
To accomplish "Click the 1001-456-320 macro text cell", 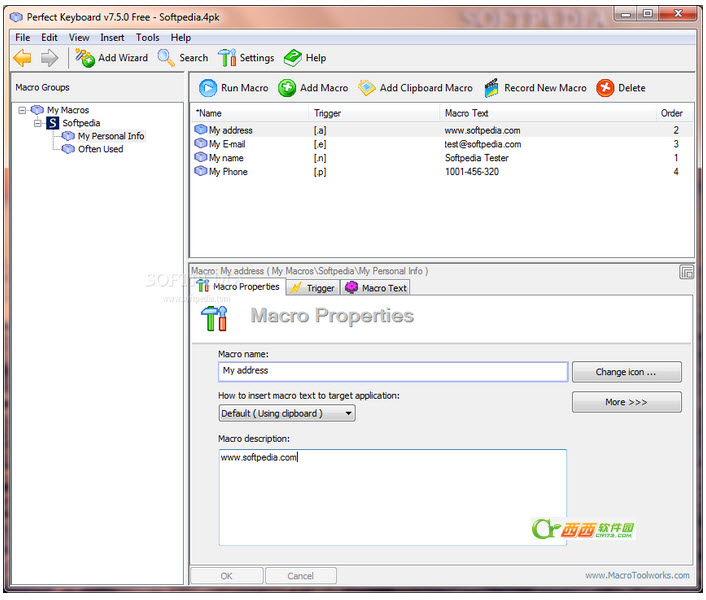I will coord(472,171).
